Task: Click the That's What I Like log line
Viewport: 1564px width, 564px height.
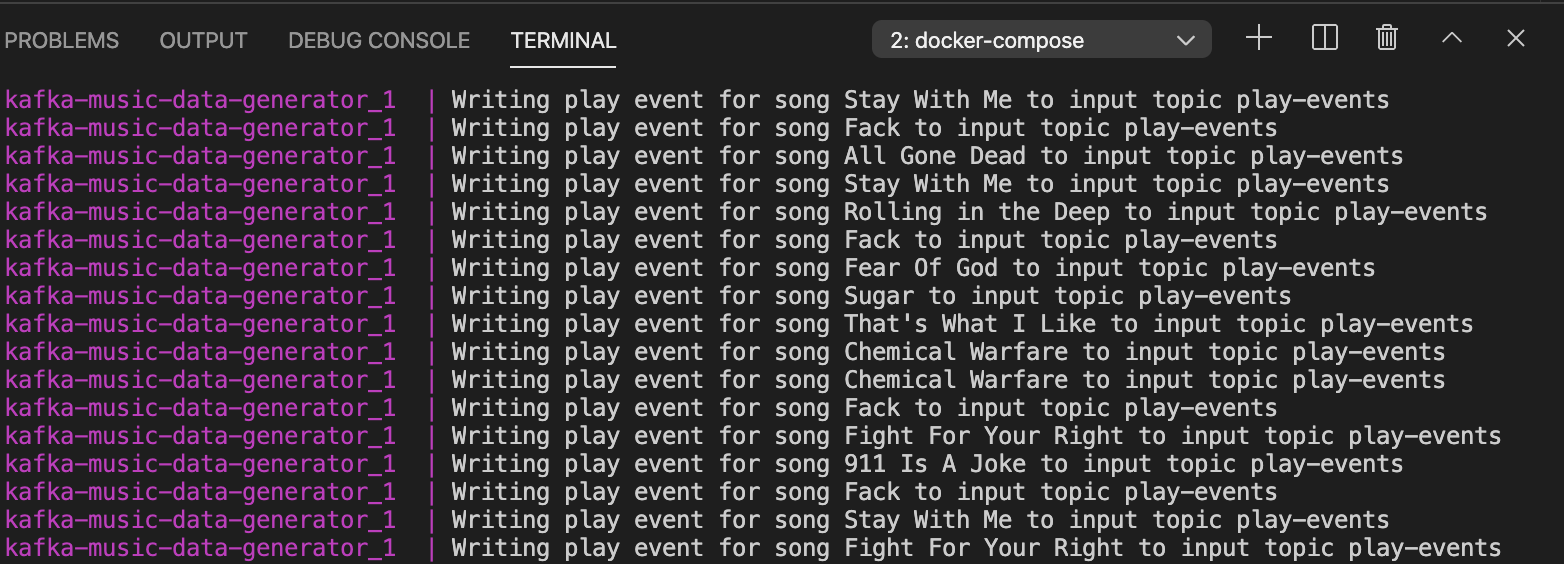Action: [x=739, y=324]
